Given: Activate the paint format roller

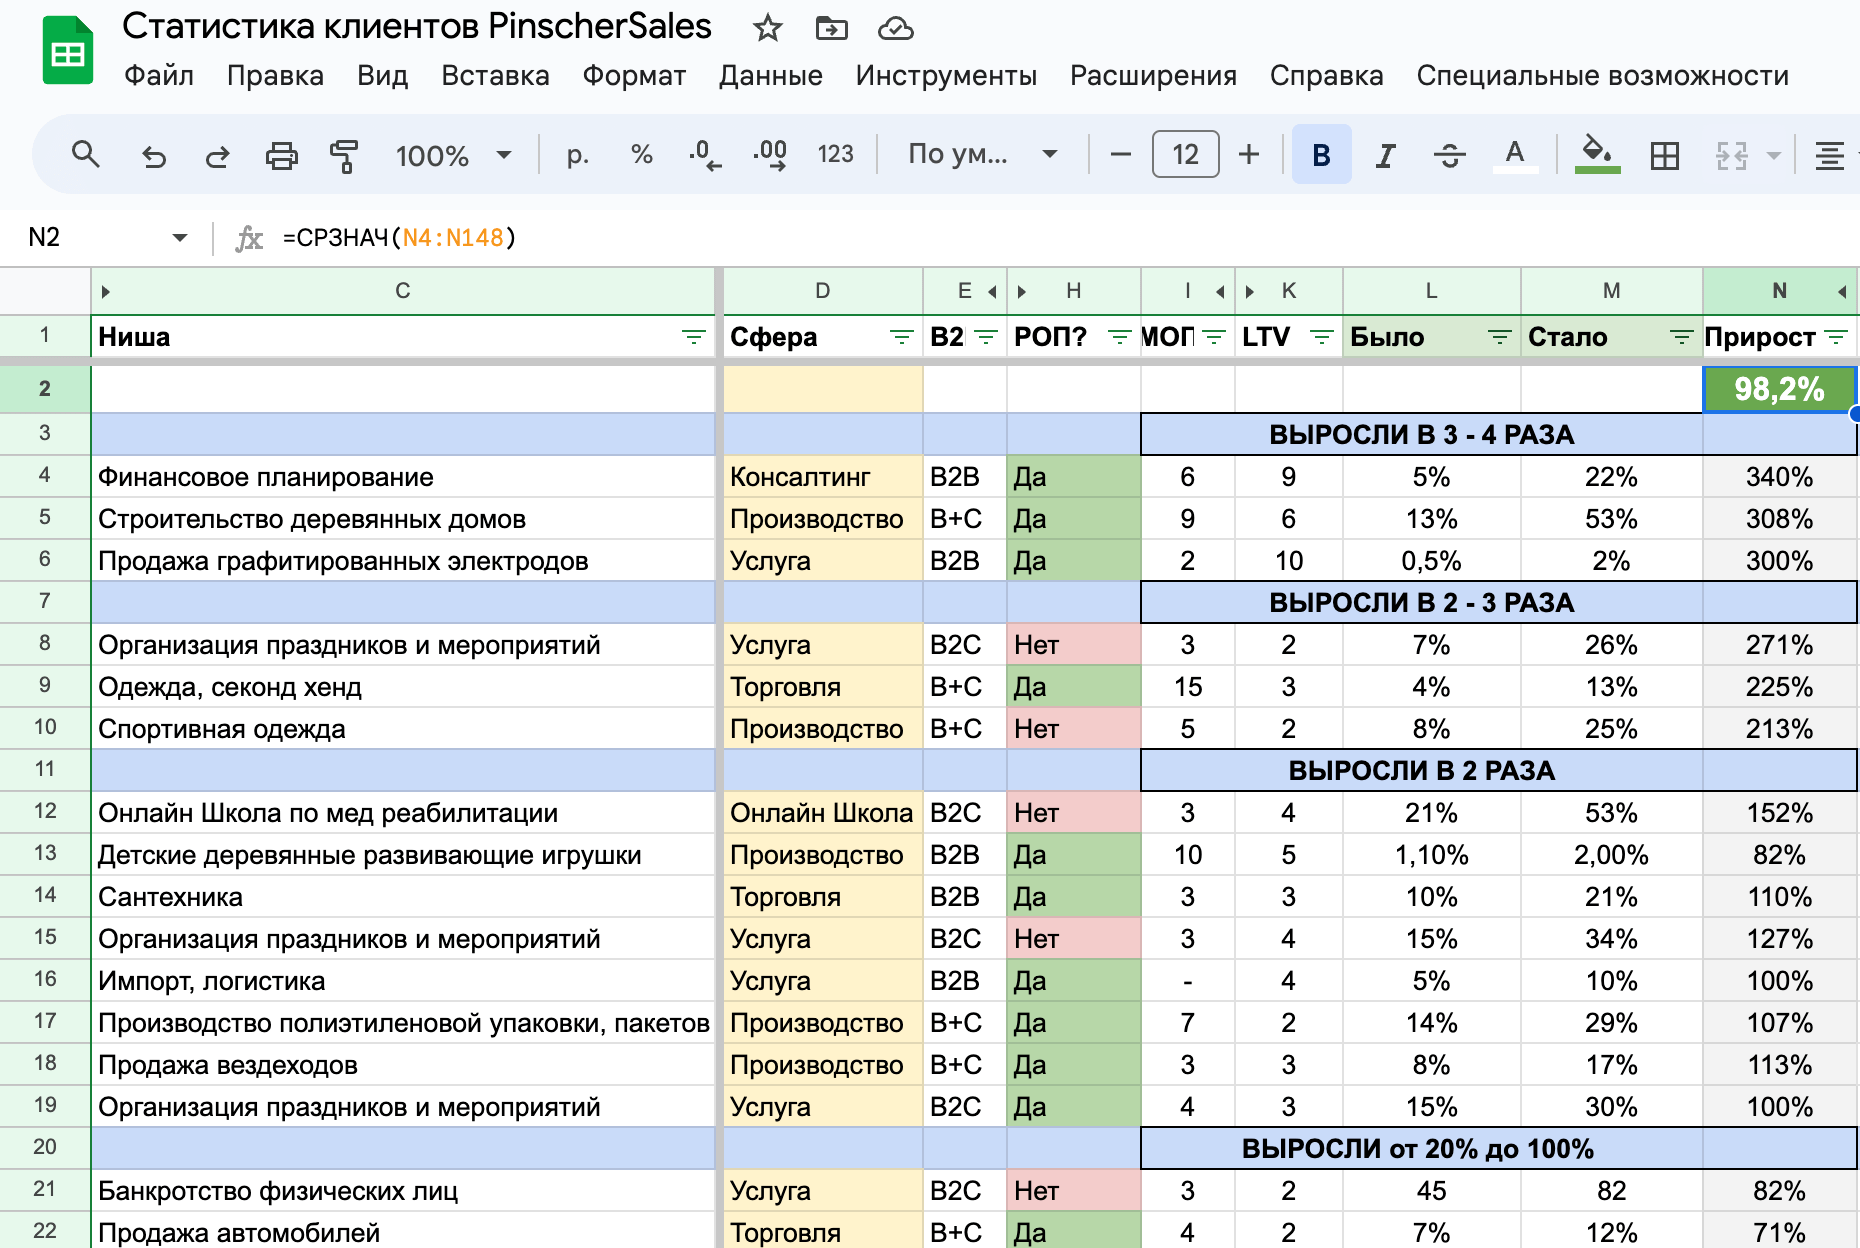Looking at the screenshot, I should tap(344, 155).
